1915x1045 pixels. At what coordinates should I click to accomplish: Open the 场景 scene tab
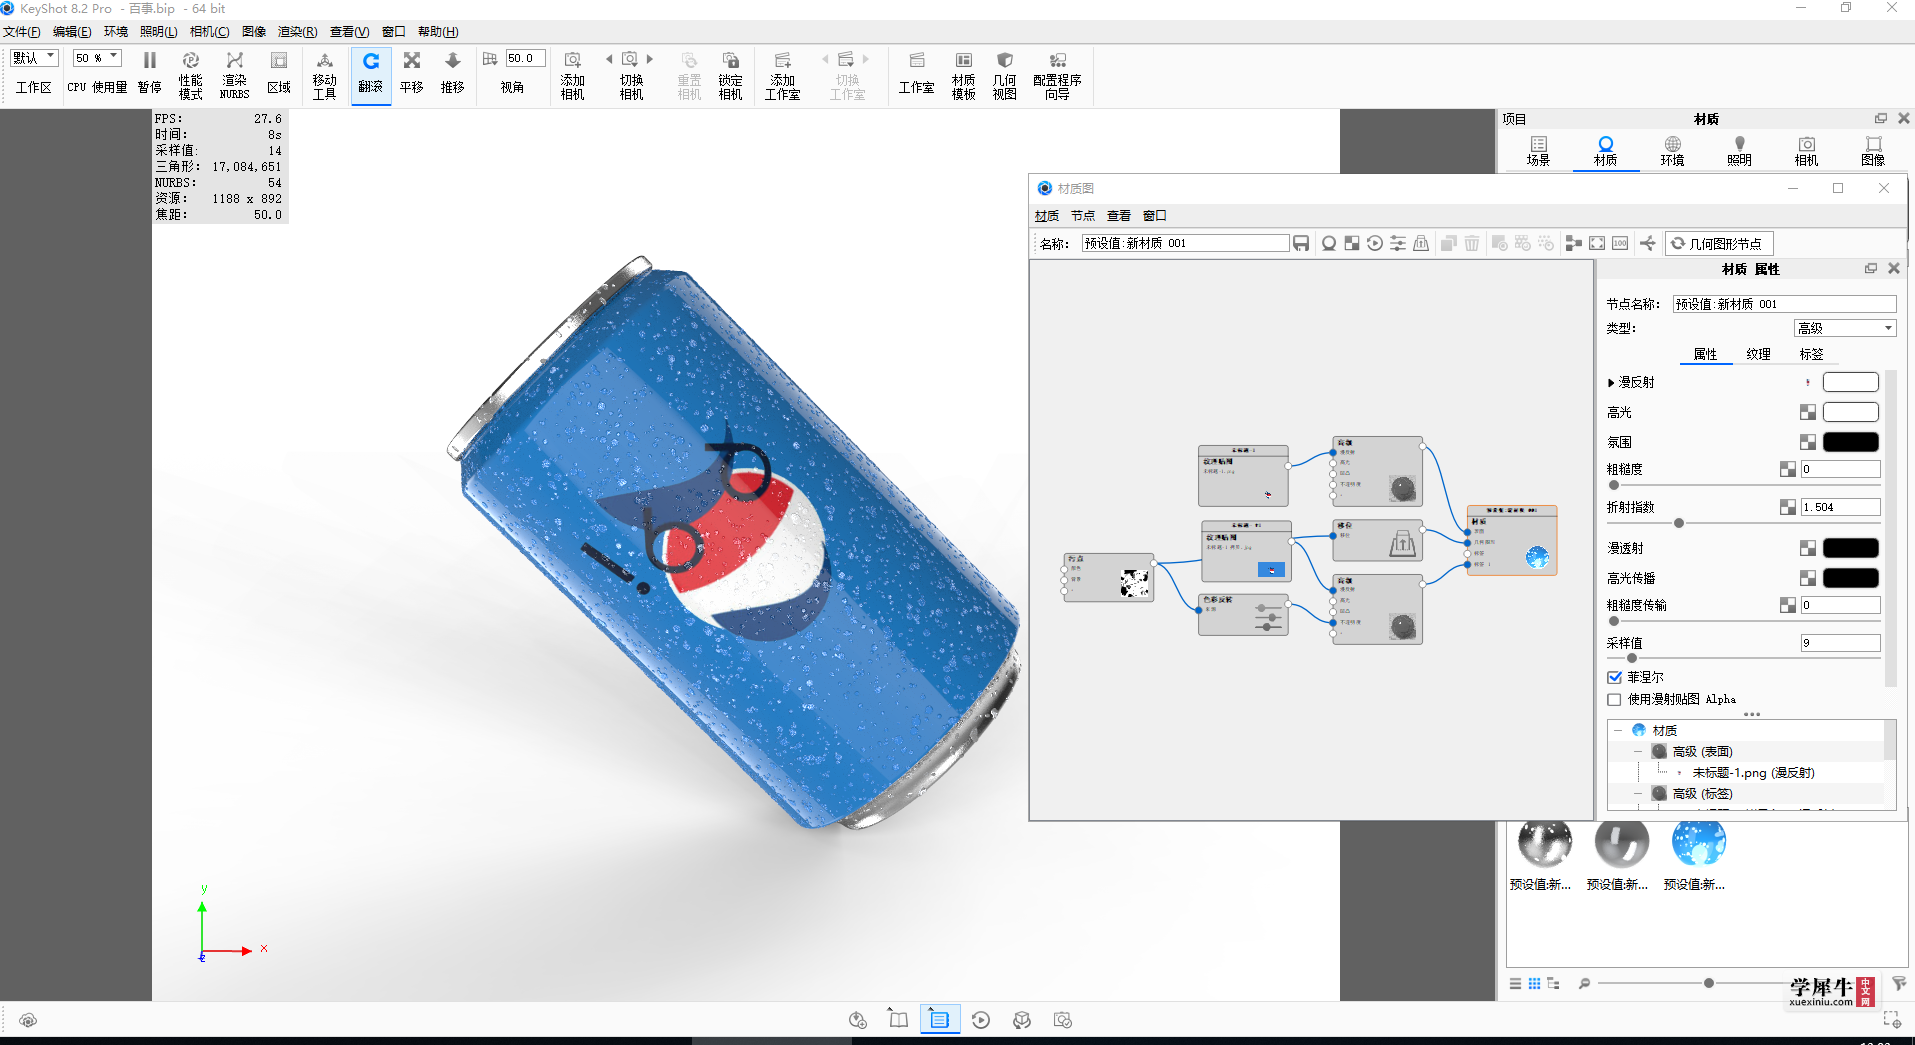pyautogui.click(x=1539, y=151)
